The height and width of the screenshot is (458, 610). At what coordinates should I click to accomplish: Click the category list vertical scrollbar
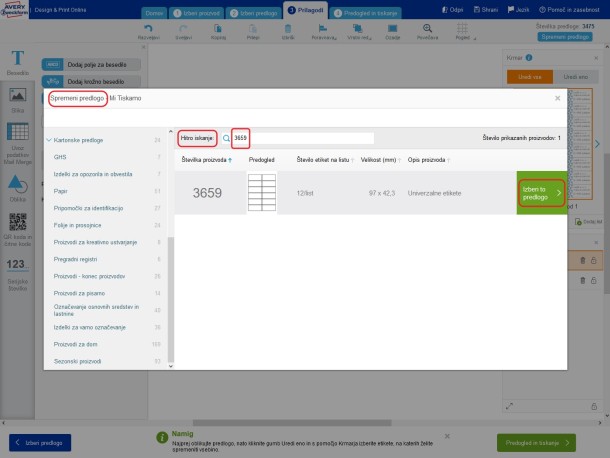(x=170, y=300)
